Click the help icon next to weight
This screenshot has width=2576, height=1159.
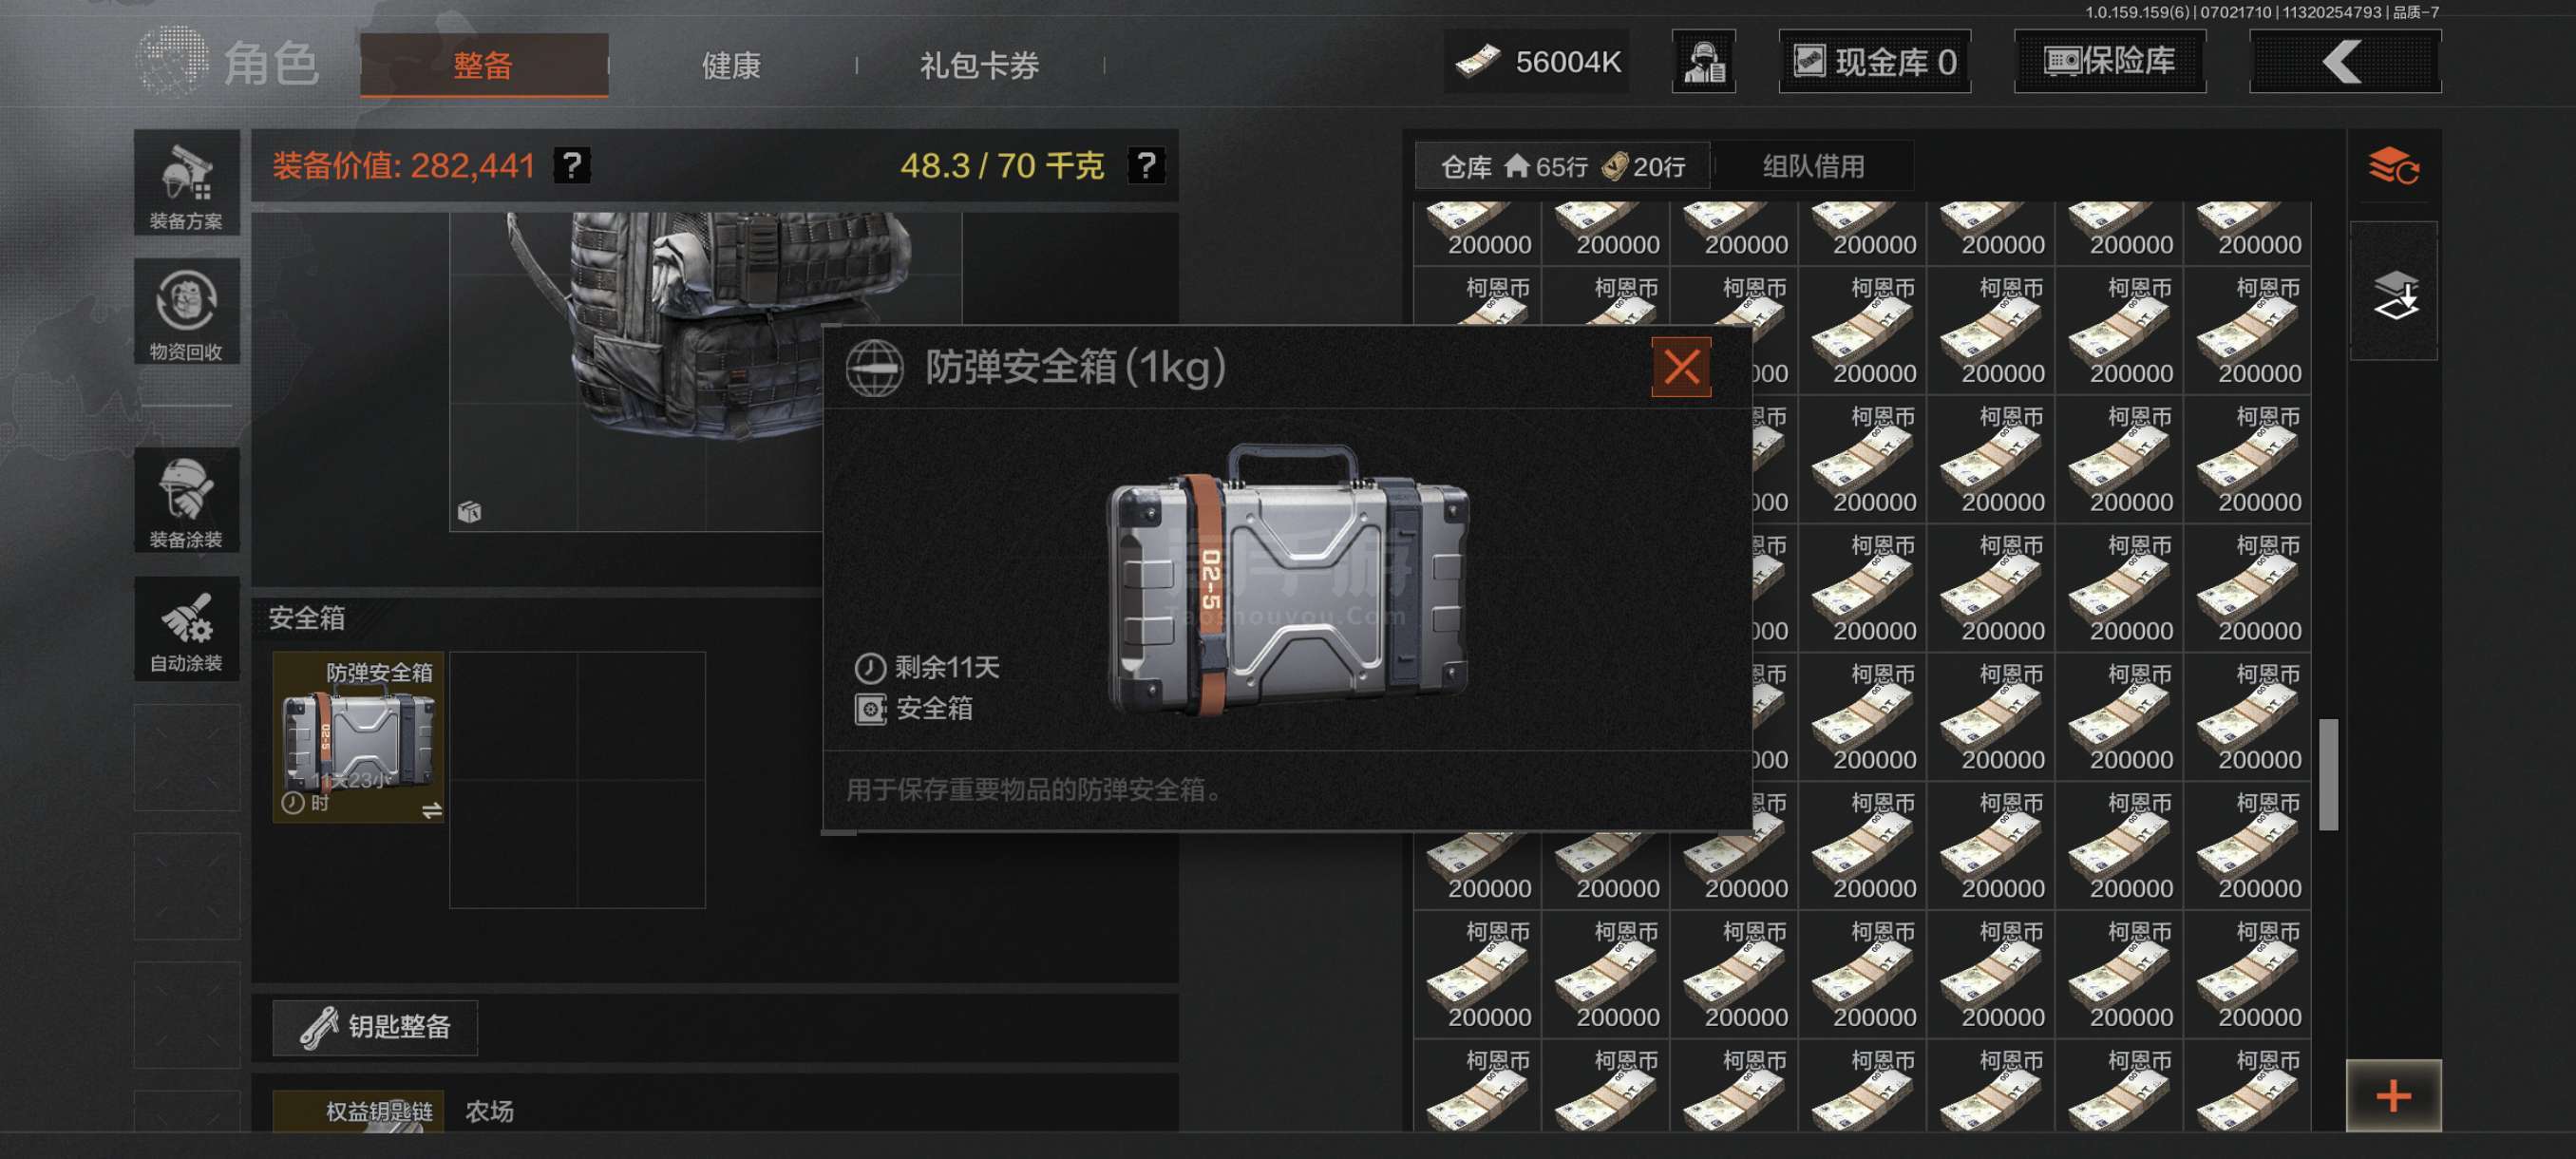coord(1146,165)
